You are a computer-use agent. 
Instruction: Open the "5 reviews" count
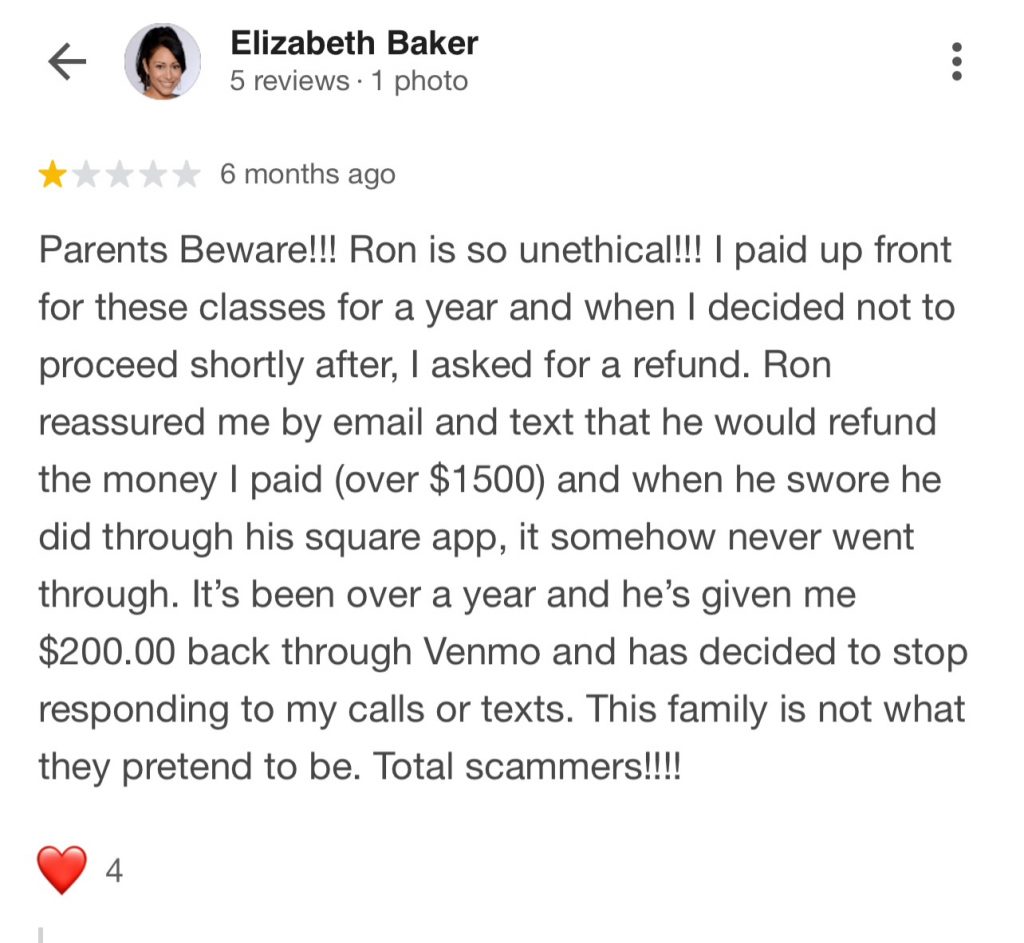288,81
